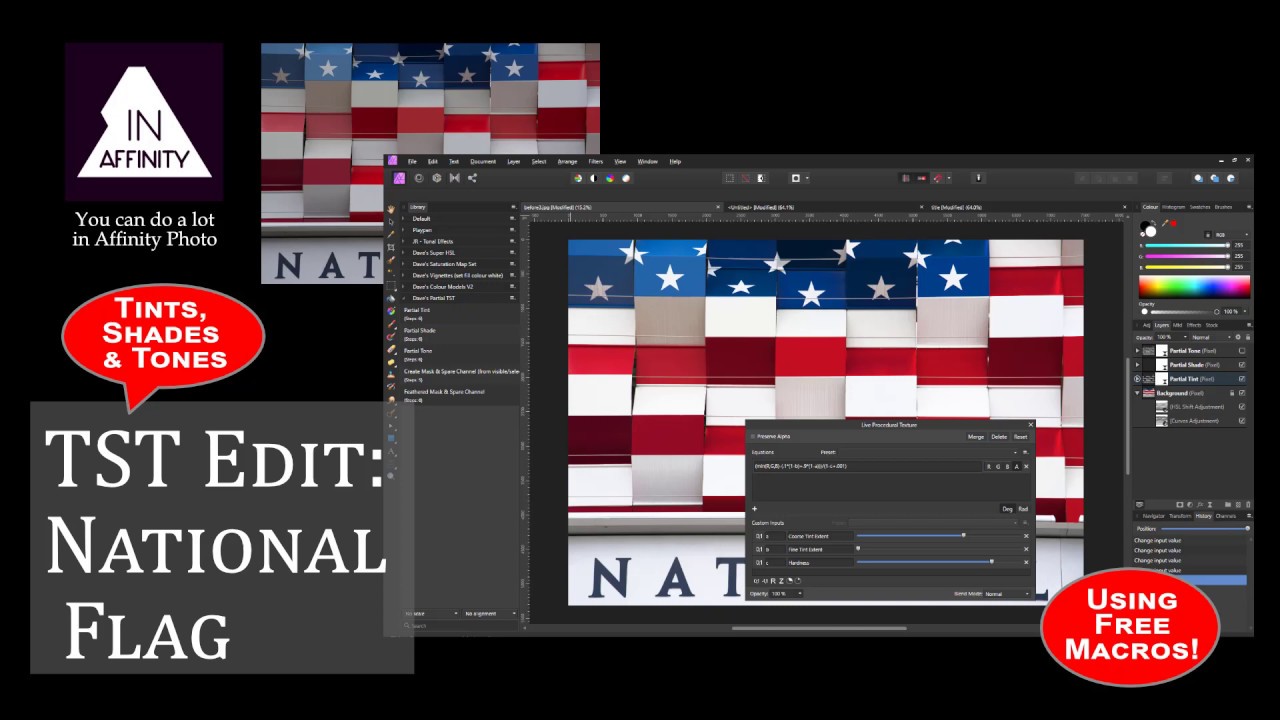Toggle HSL Shift Adjustment visibility

[x=1242, y=407]
